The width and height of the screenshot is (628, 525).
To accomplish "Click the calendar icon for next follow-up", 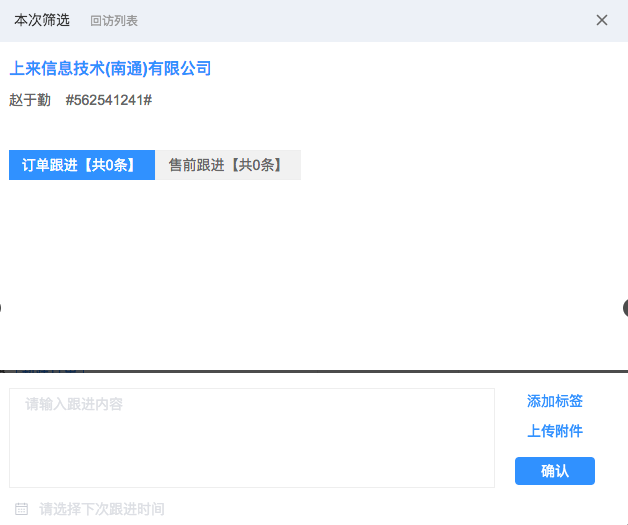I will (x=21, y=509).
